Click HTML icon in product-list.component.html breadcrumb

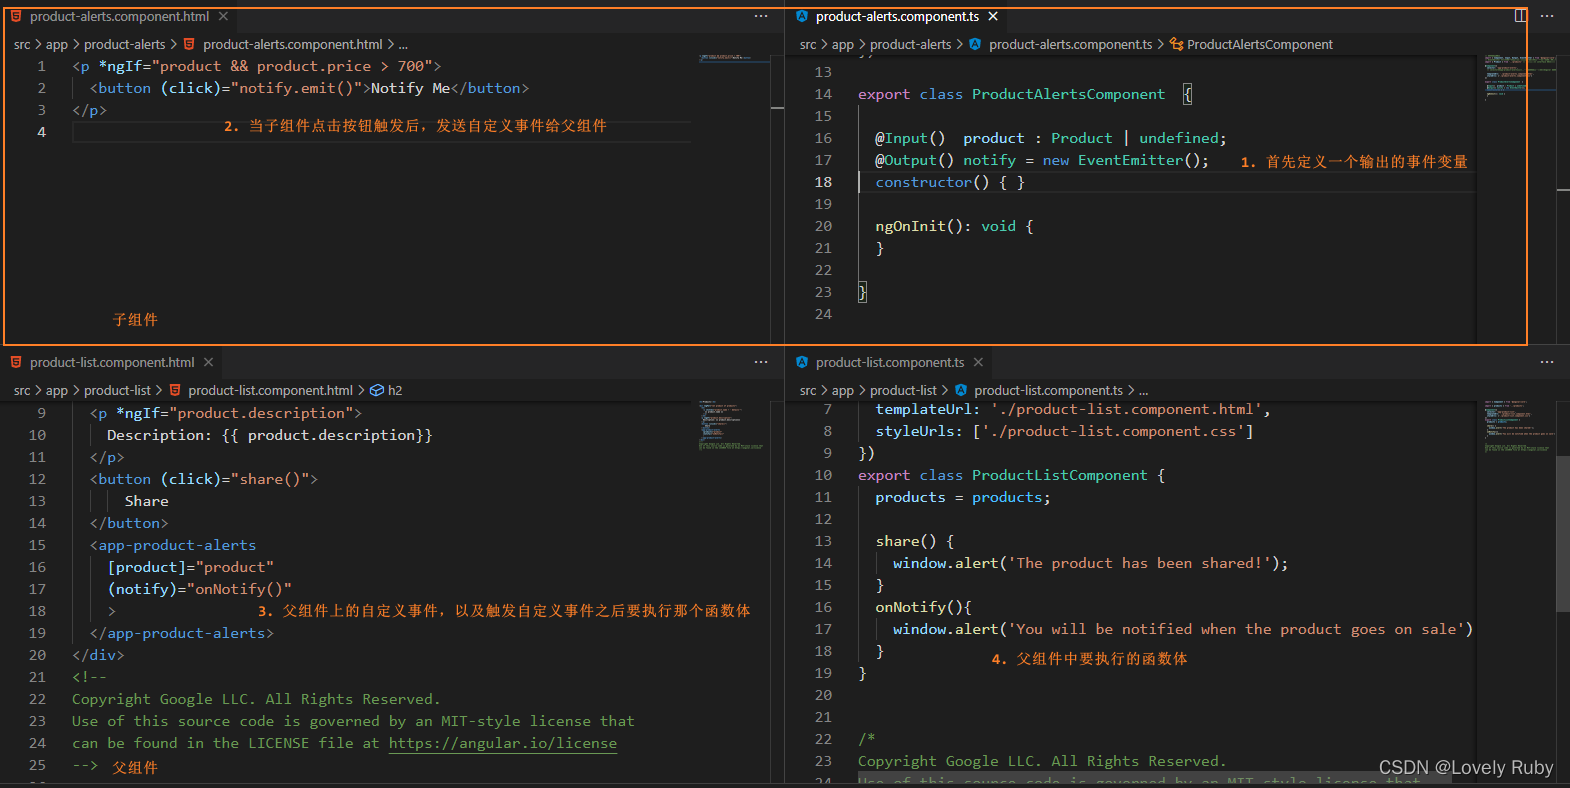click(x=175, y=390)
